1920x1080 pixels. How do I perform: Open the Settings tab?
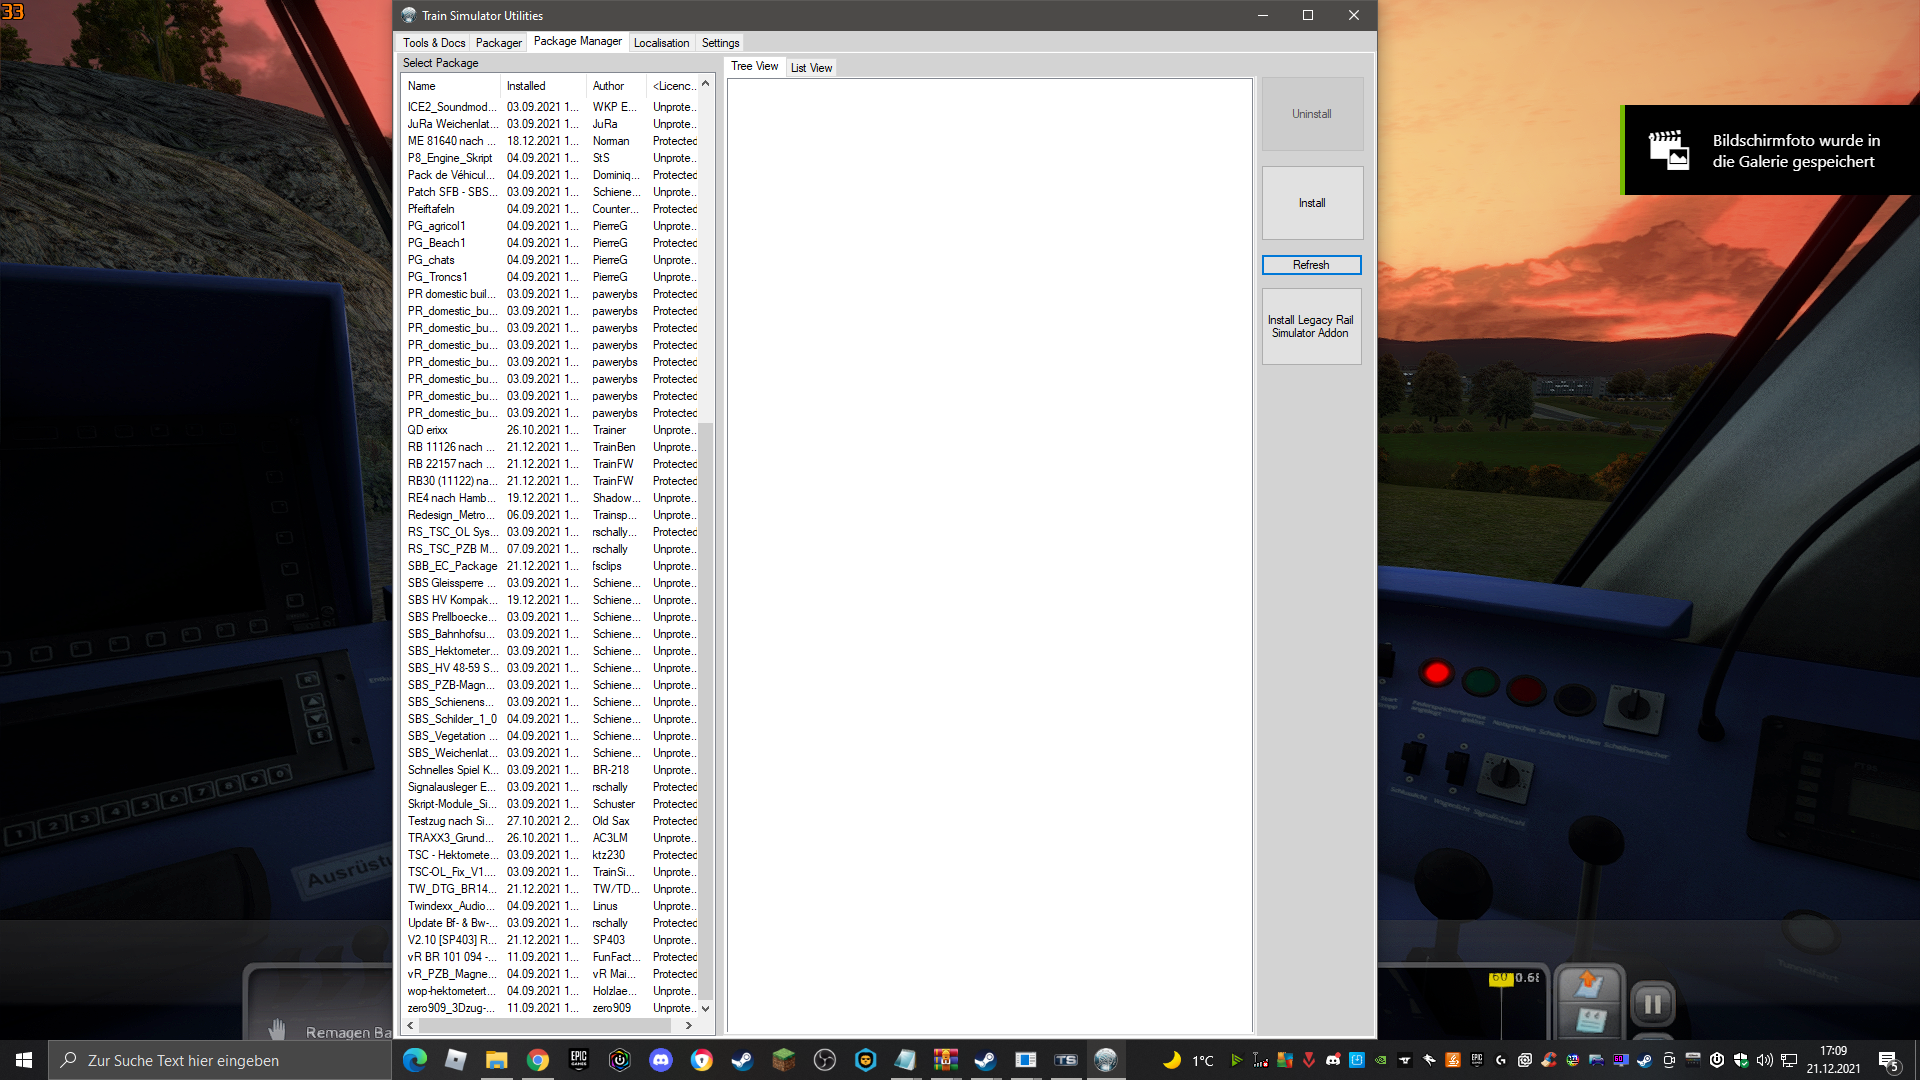(720, 43)
